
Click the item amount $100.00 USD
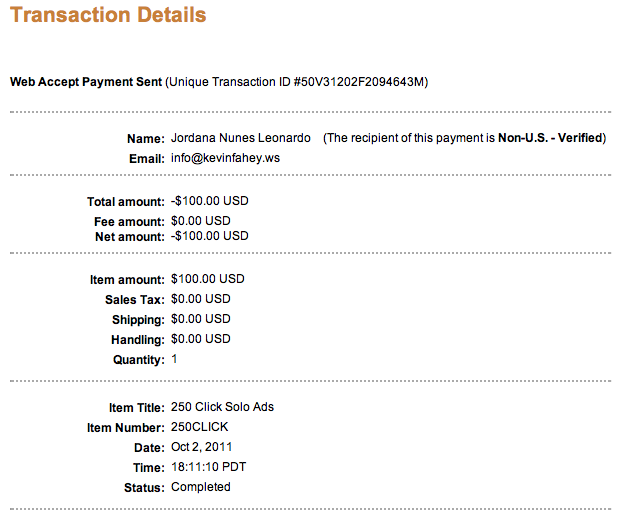[x=208, y=279]
